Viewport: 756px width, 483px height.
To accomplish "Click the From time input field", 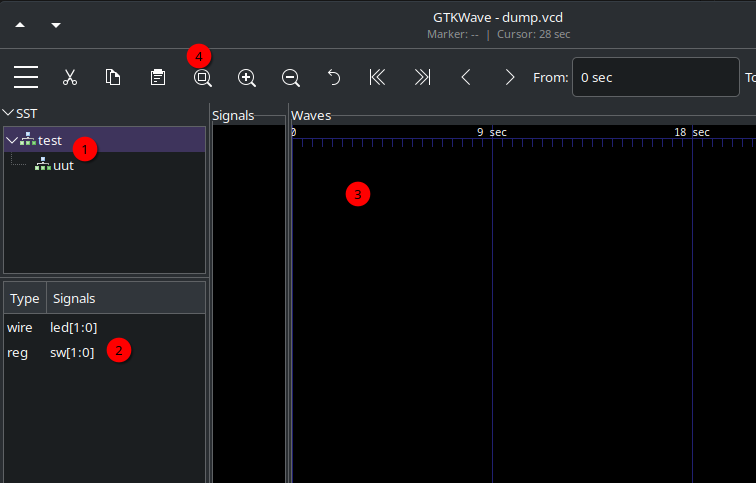I will [x=655, y=77].
